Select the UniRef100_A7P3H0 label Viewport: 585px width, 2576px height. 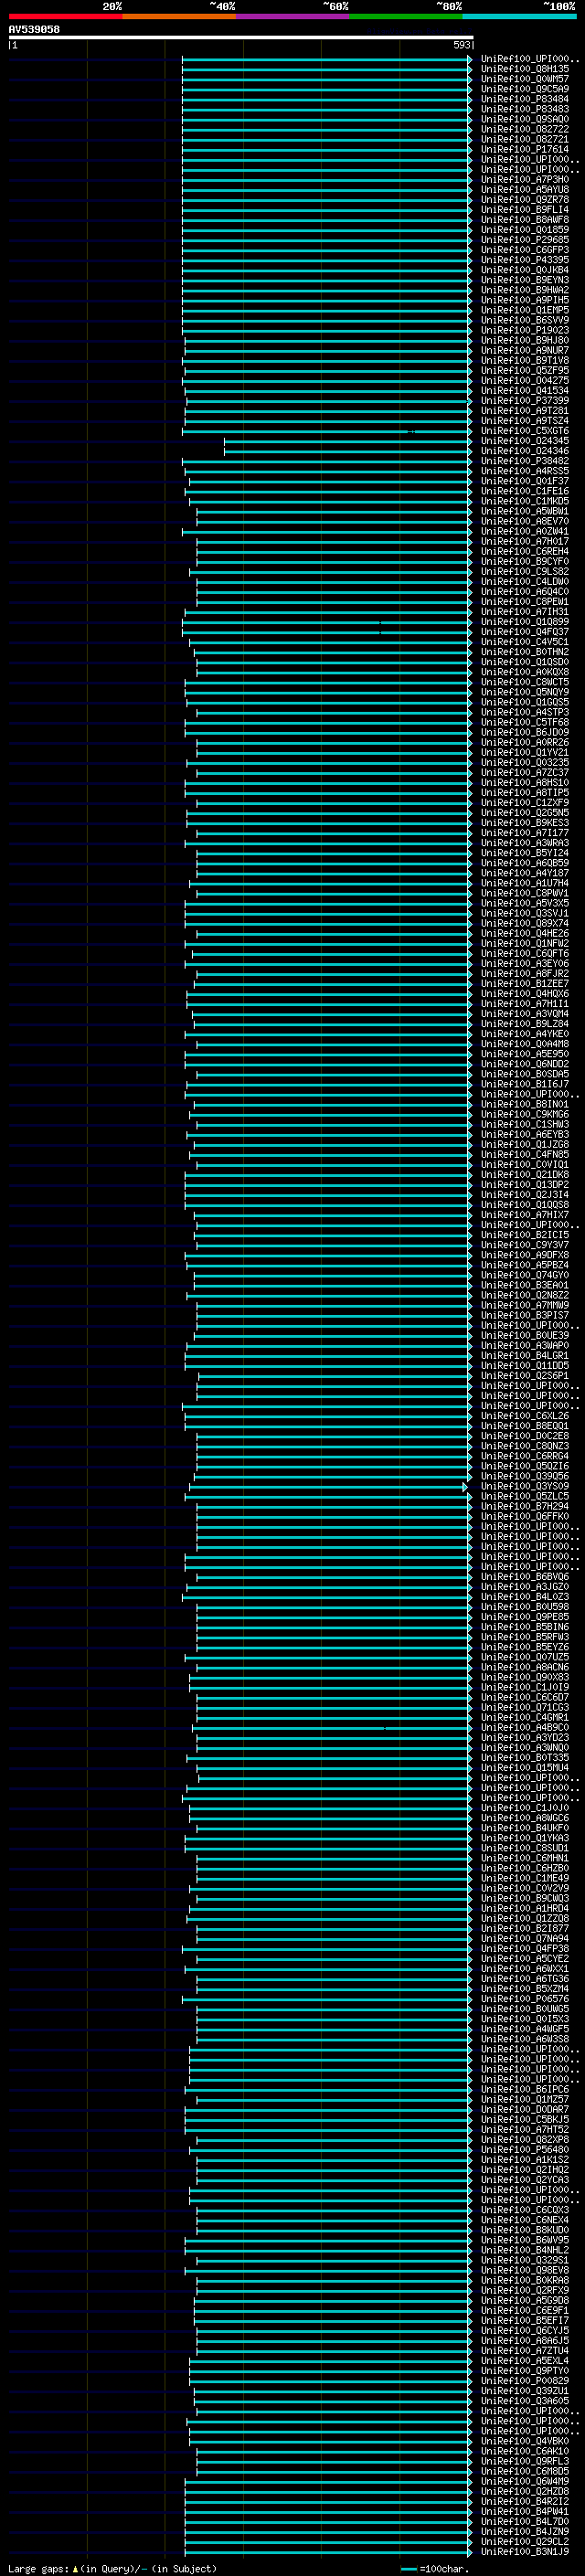tap(525, 179)
